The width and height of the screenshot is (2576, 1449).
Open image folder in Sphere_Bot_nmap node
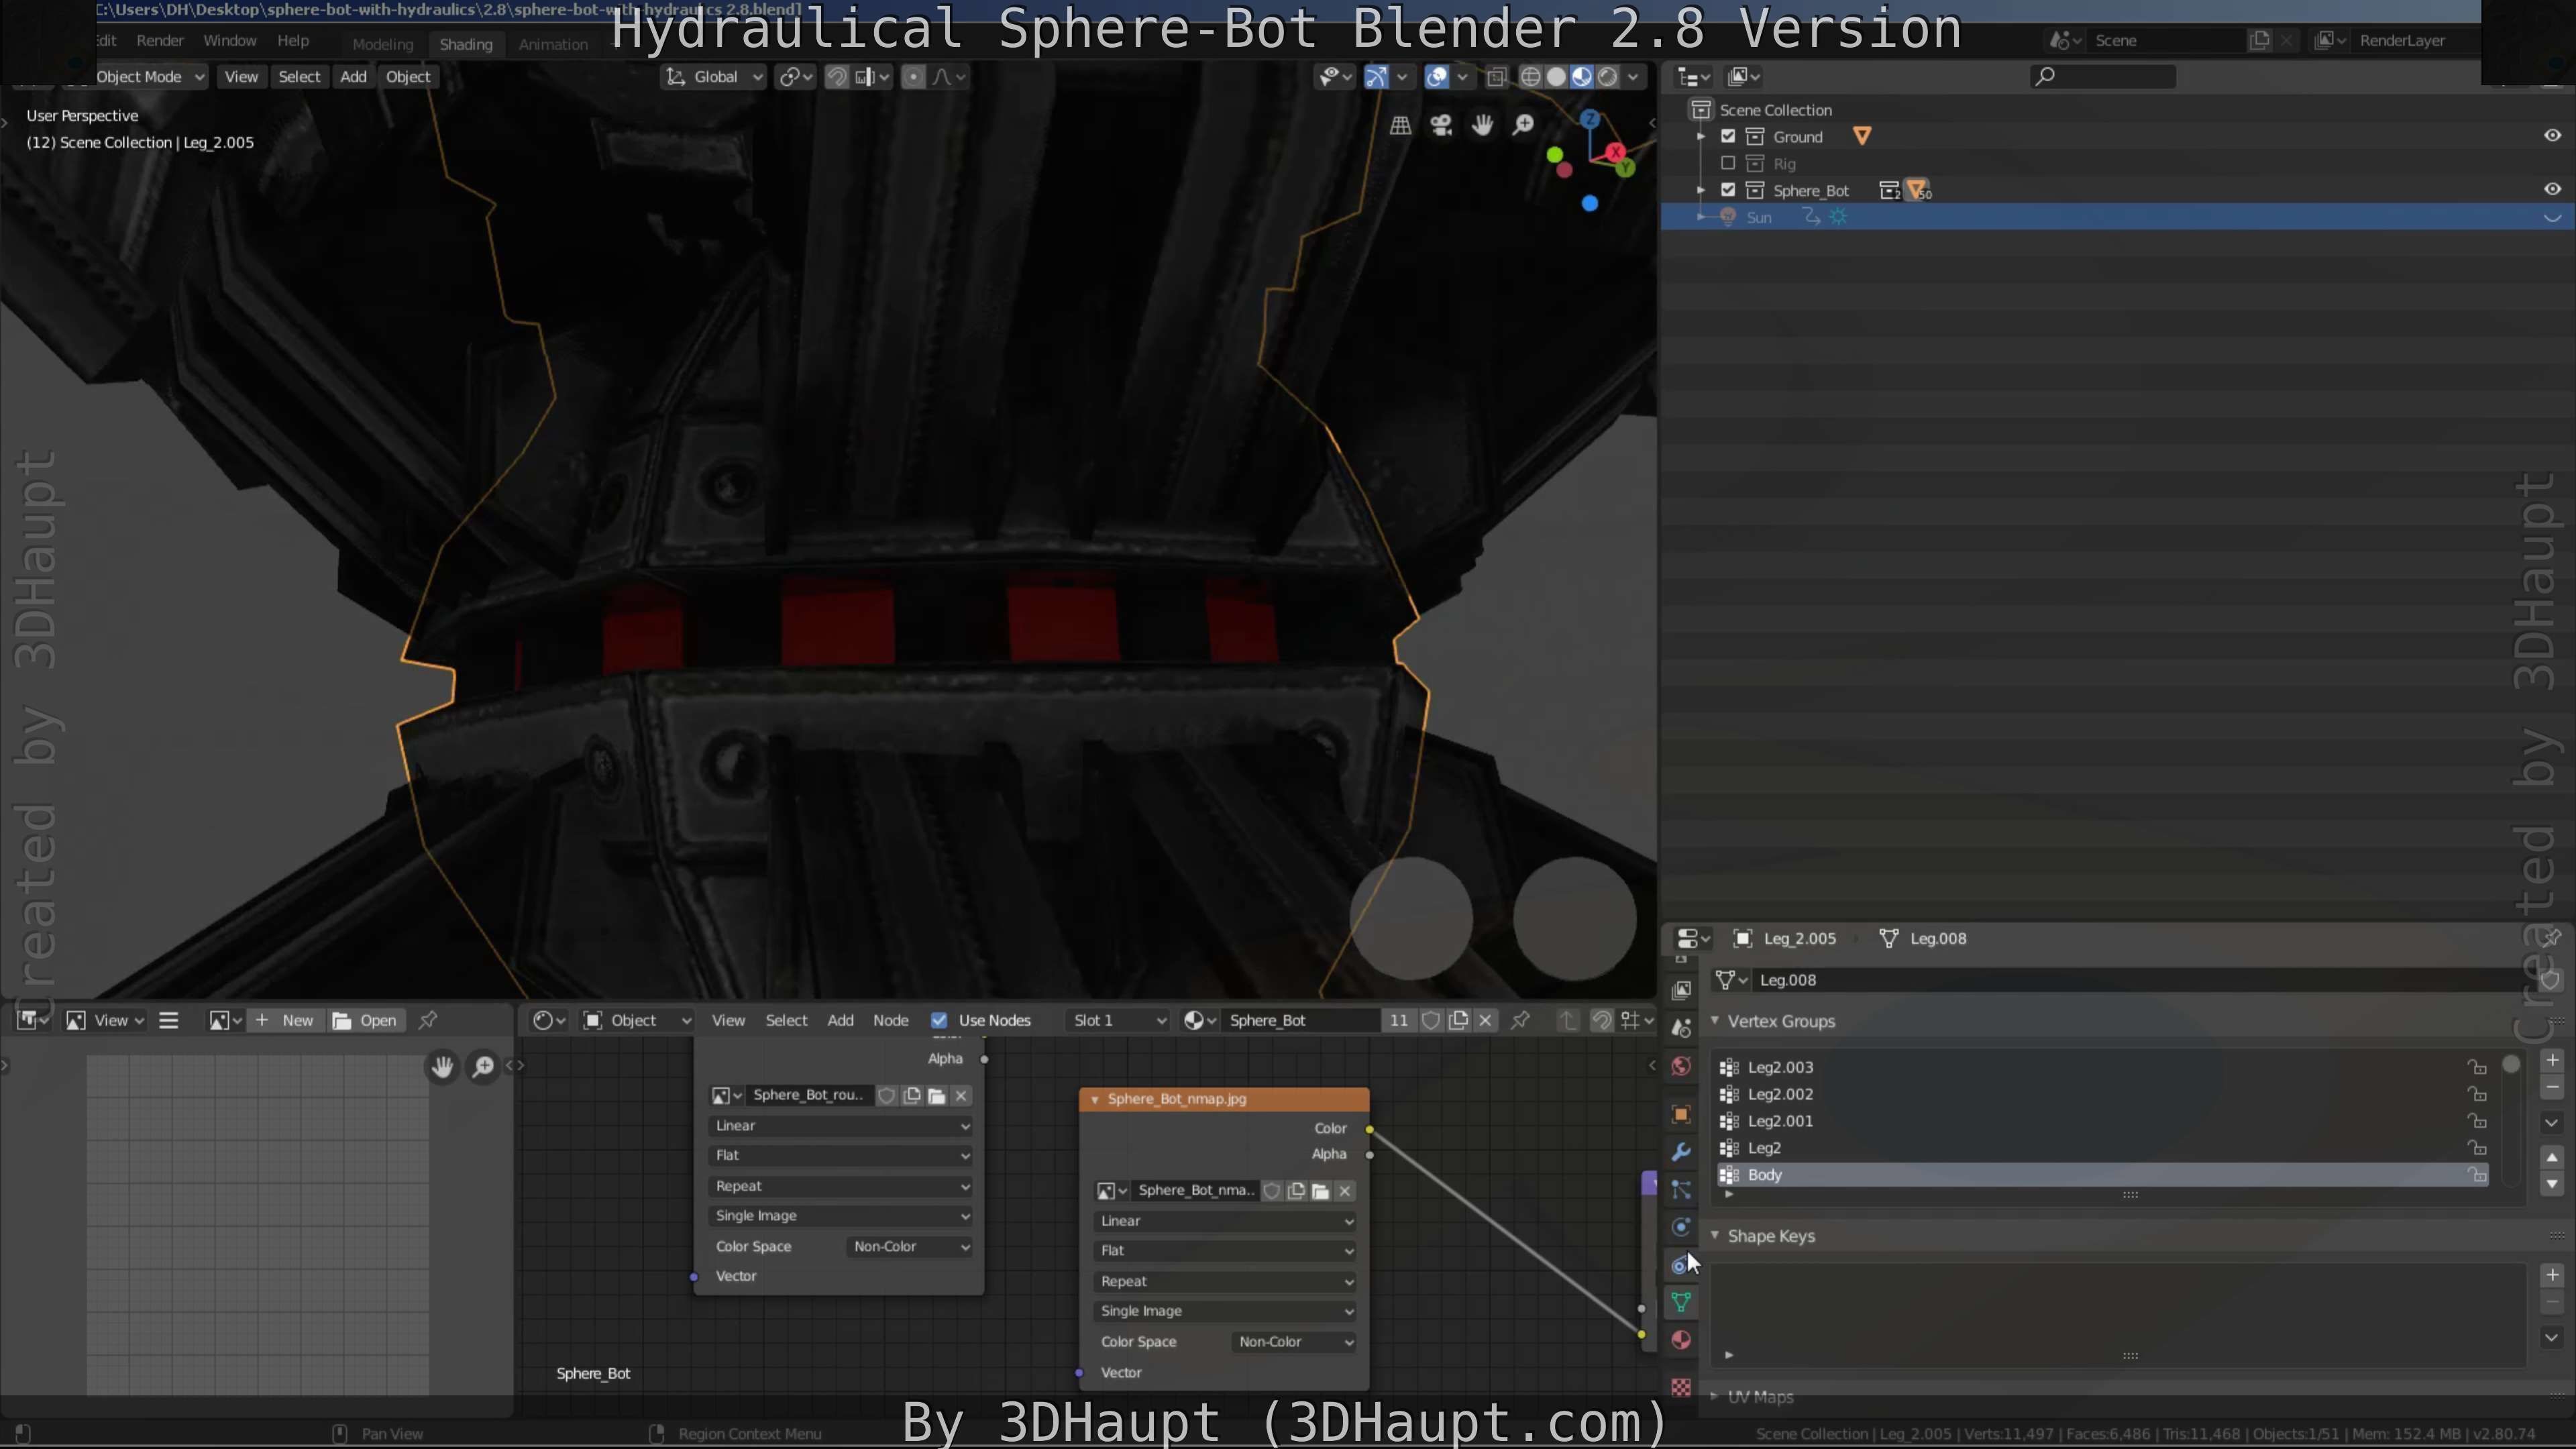coord(1320,1190)
